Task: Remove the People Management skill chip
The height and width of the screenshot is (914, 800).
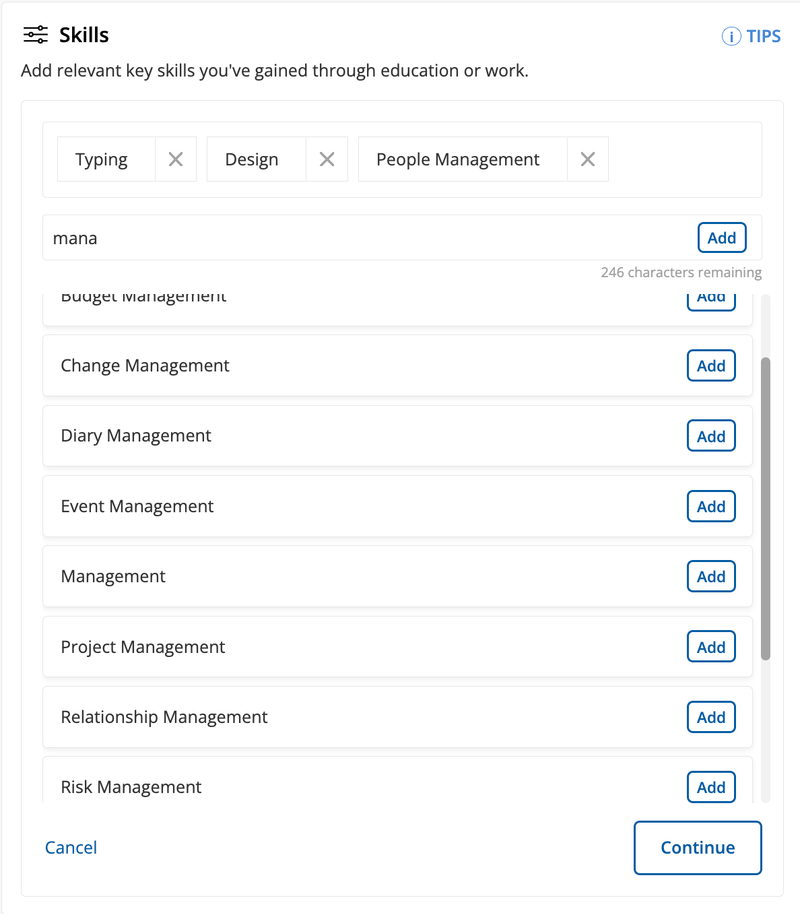Action: coord(587,159)
